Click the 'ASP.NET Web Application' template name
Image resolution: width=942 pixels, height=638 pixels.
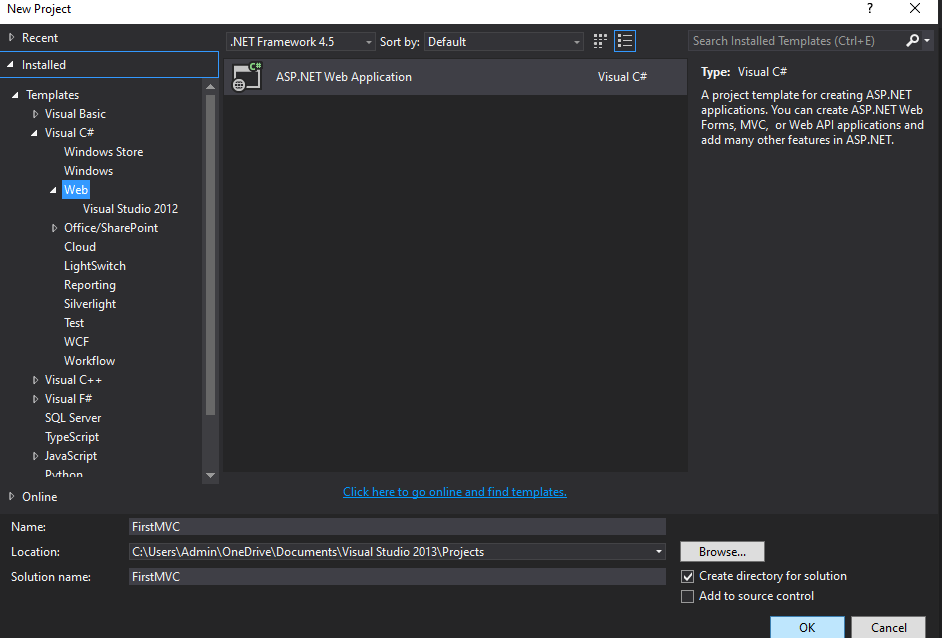pyautogui.click(x=344, y=77)
